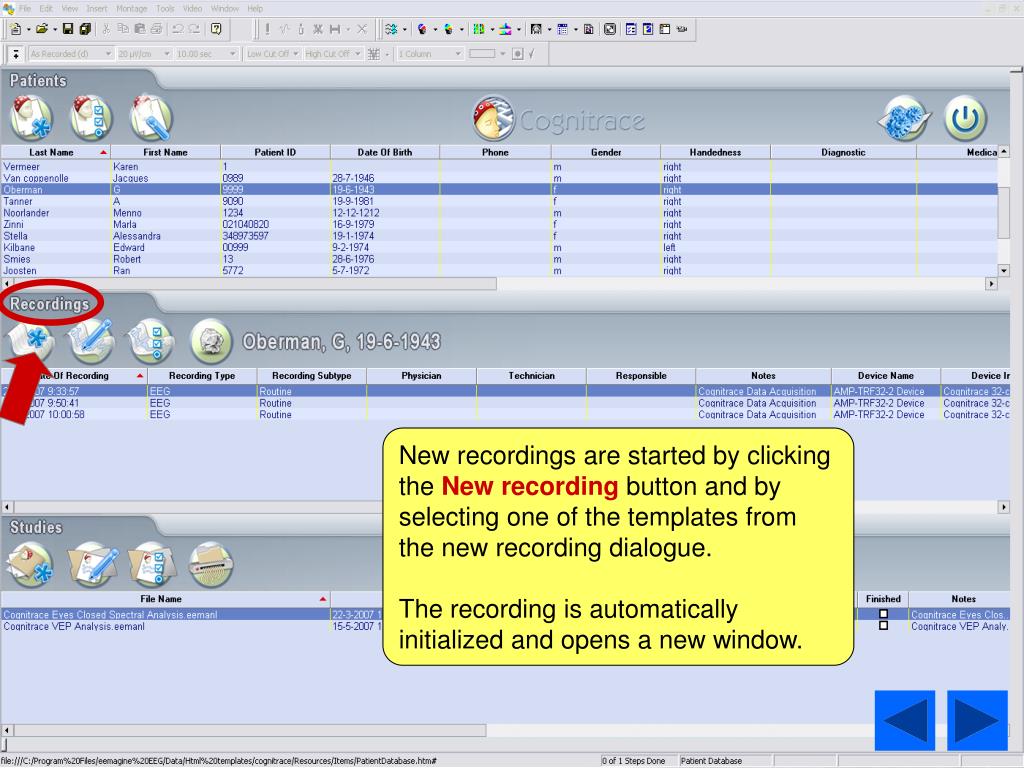Delete recording with crumpled paper icon

click(x=211, y=341)
